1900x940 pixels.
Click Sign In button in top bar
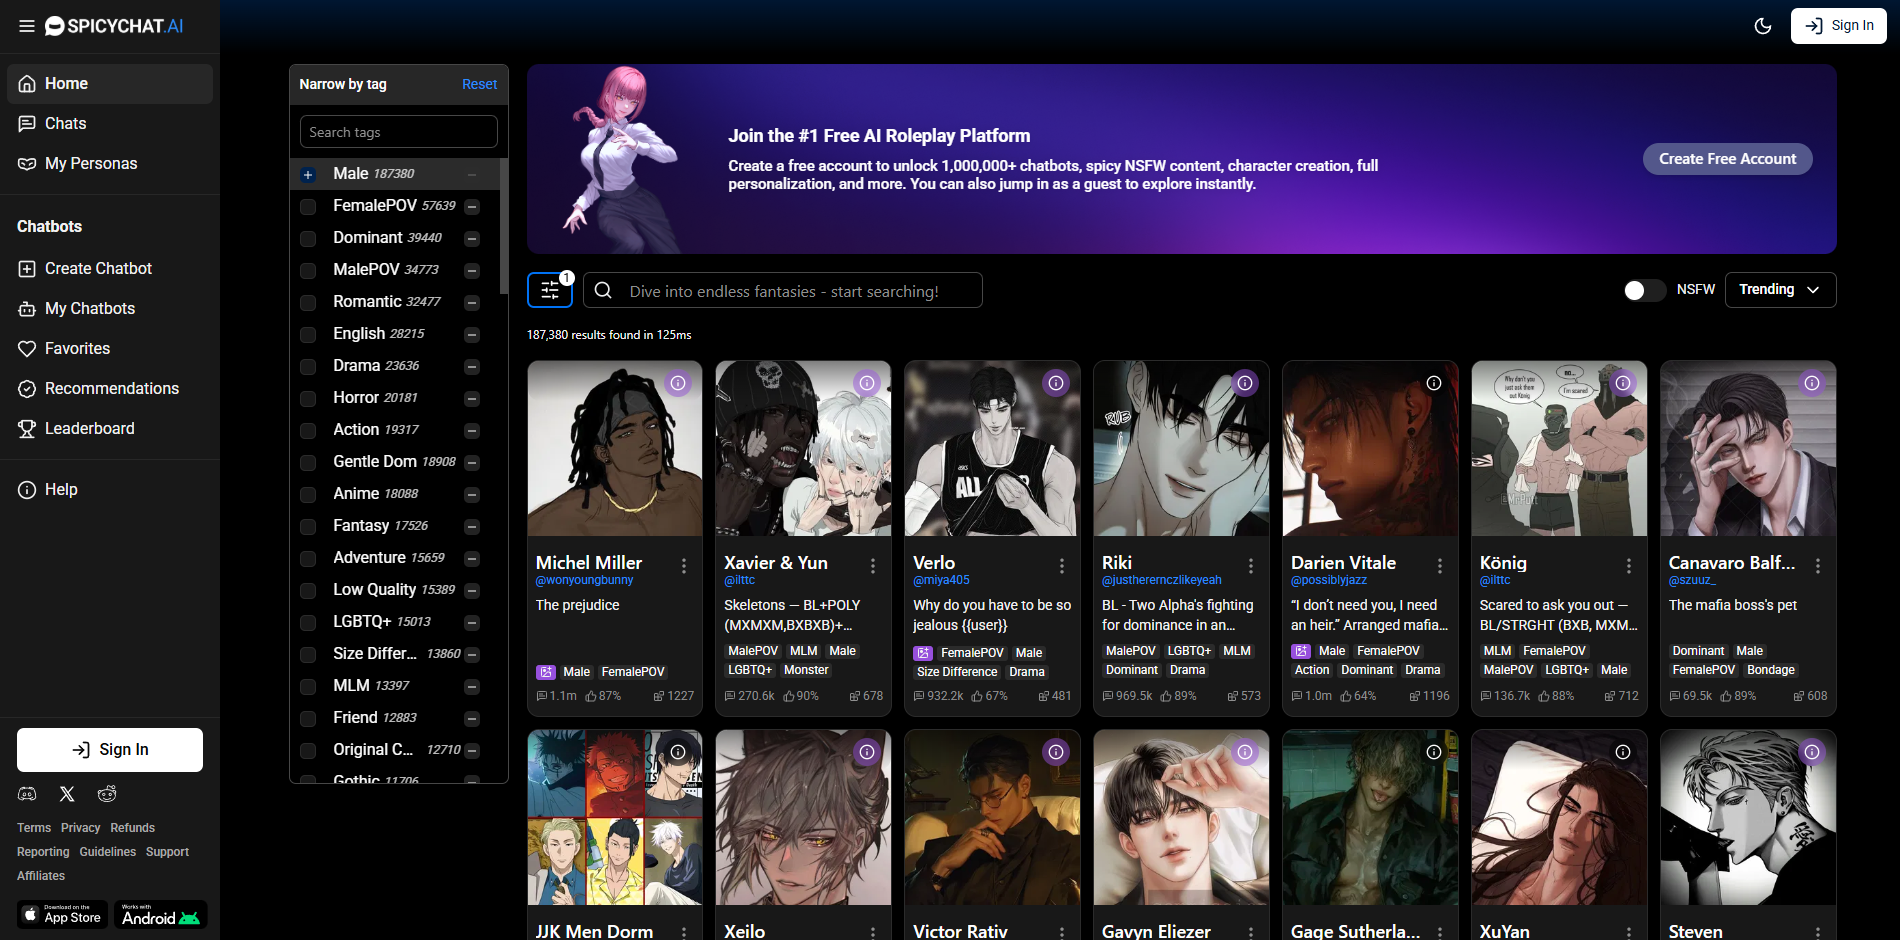pyautogui.click(x=1838, y=26)
